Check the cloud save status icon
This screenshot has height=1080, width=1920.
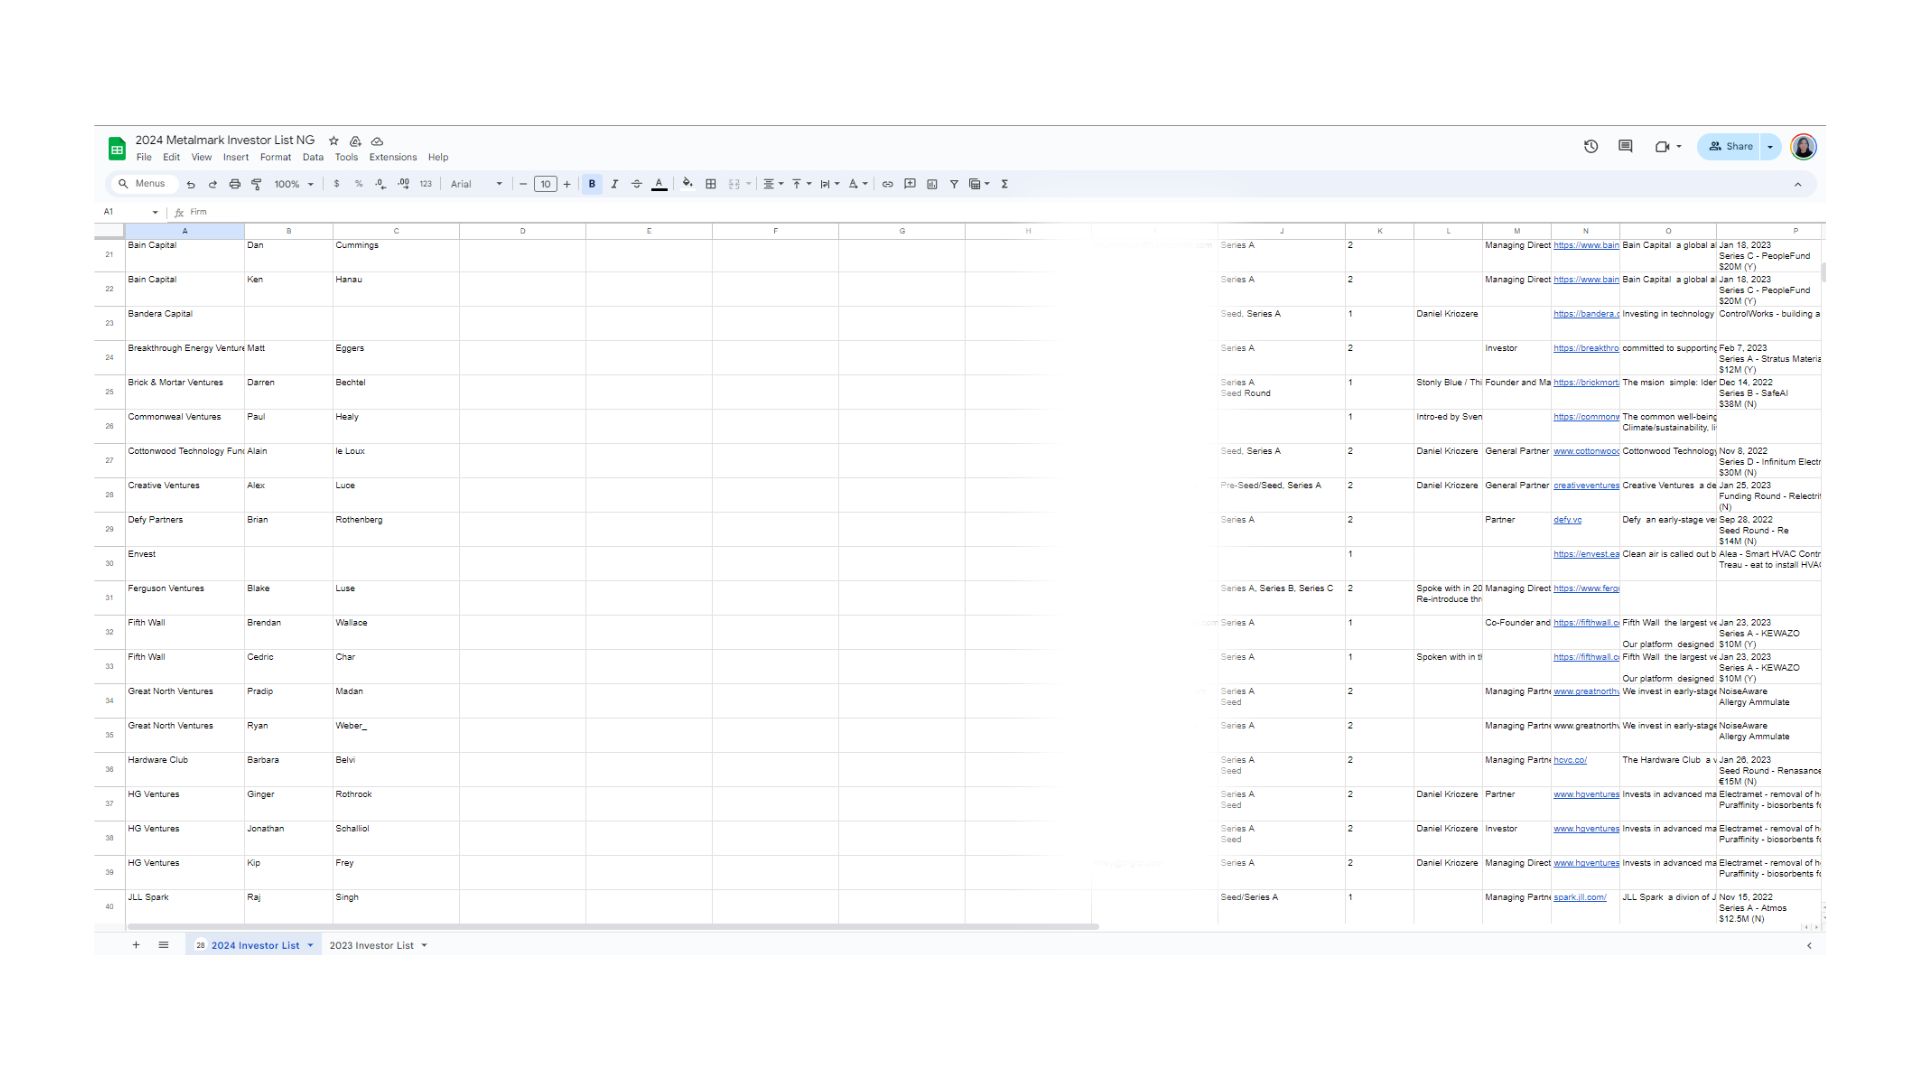[377, 141]
